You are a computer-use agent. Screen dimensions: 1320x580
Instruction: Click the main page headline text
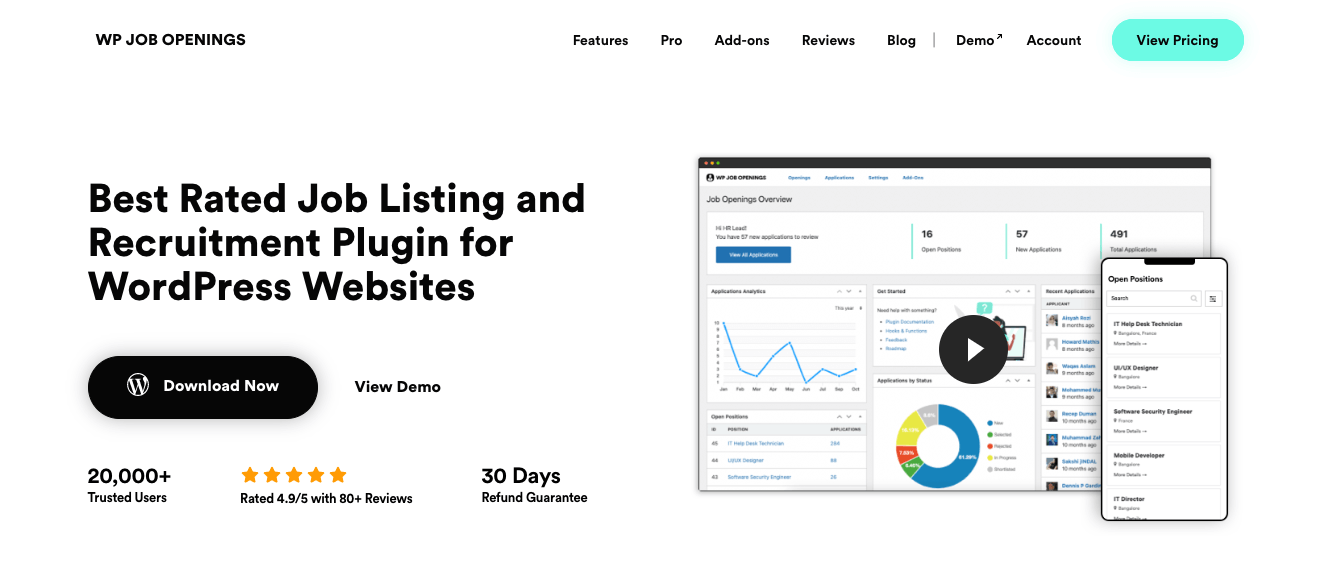point(337,243)
